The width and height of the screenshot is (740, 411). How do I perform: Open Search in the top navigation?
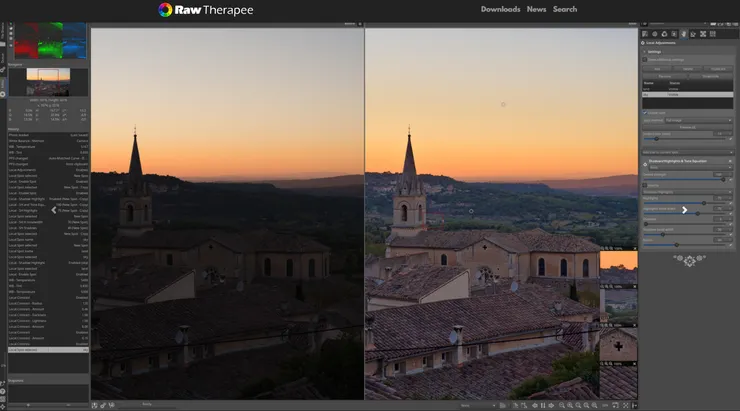tap(565, 9)
